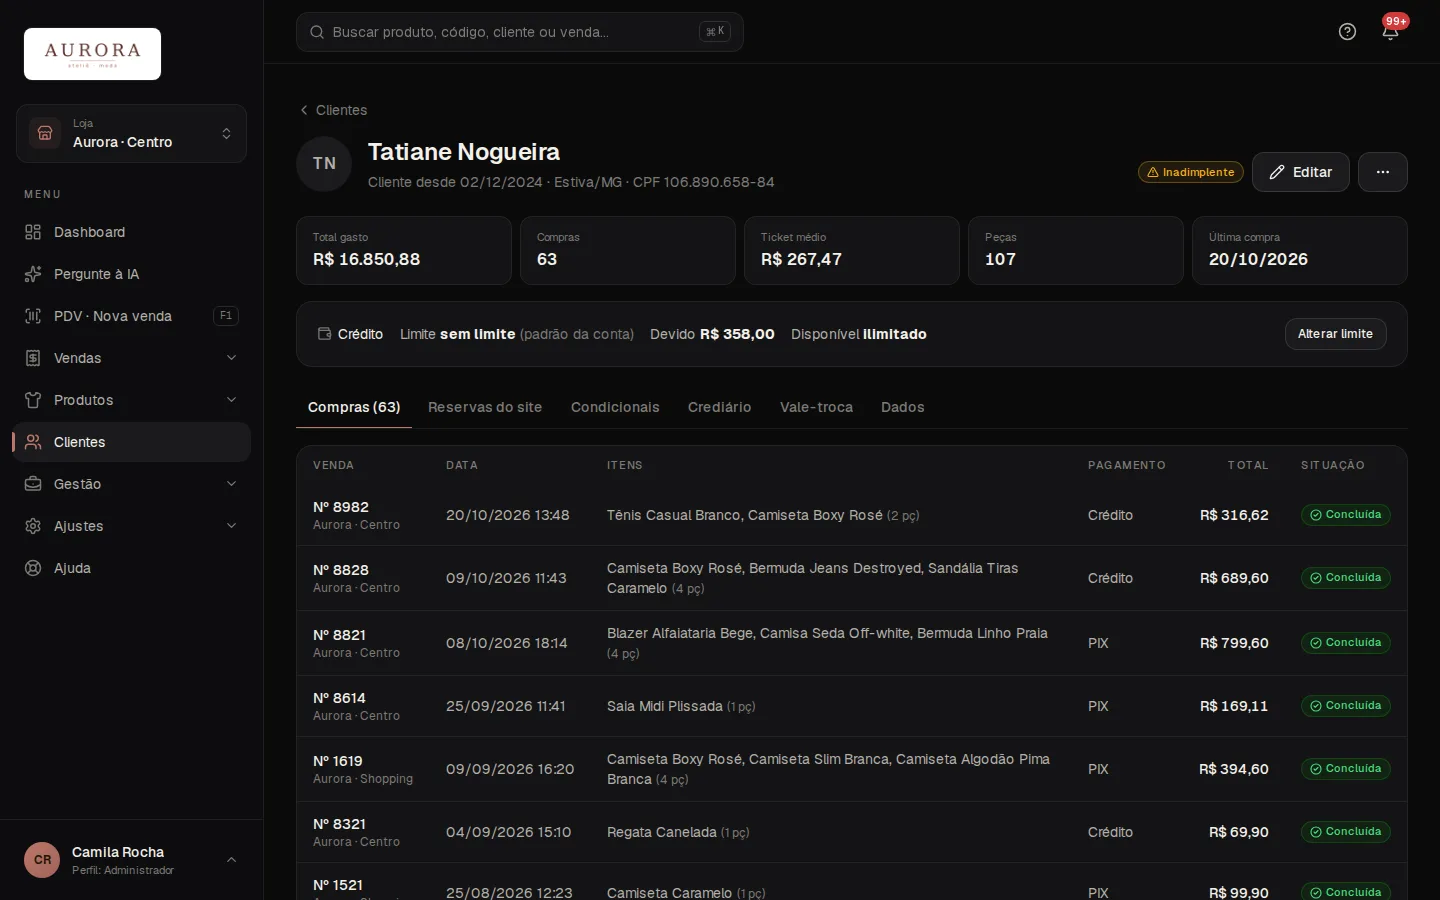Switch to the Vale-troca tab

point(816,407)
